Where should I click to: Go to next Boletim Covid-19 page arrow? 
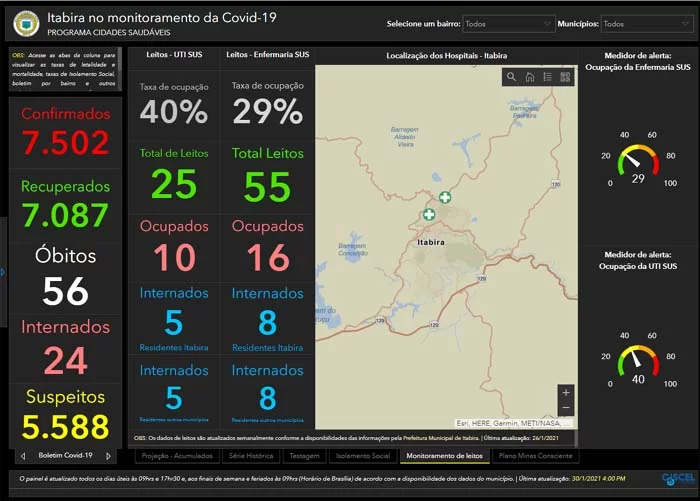pos(108,456)
